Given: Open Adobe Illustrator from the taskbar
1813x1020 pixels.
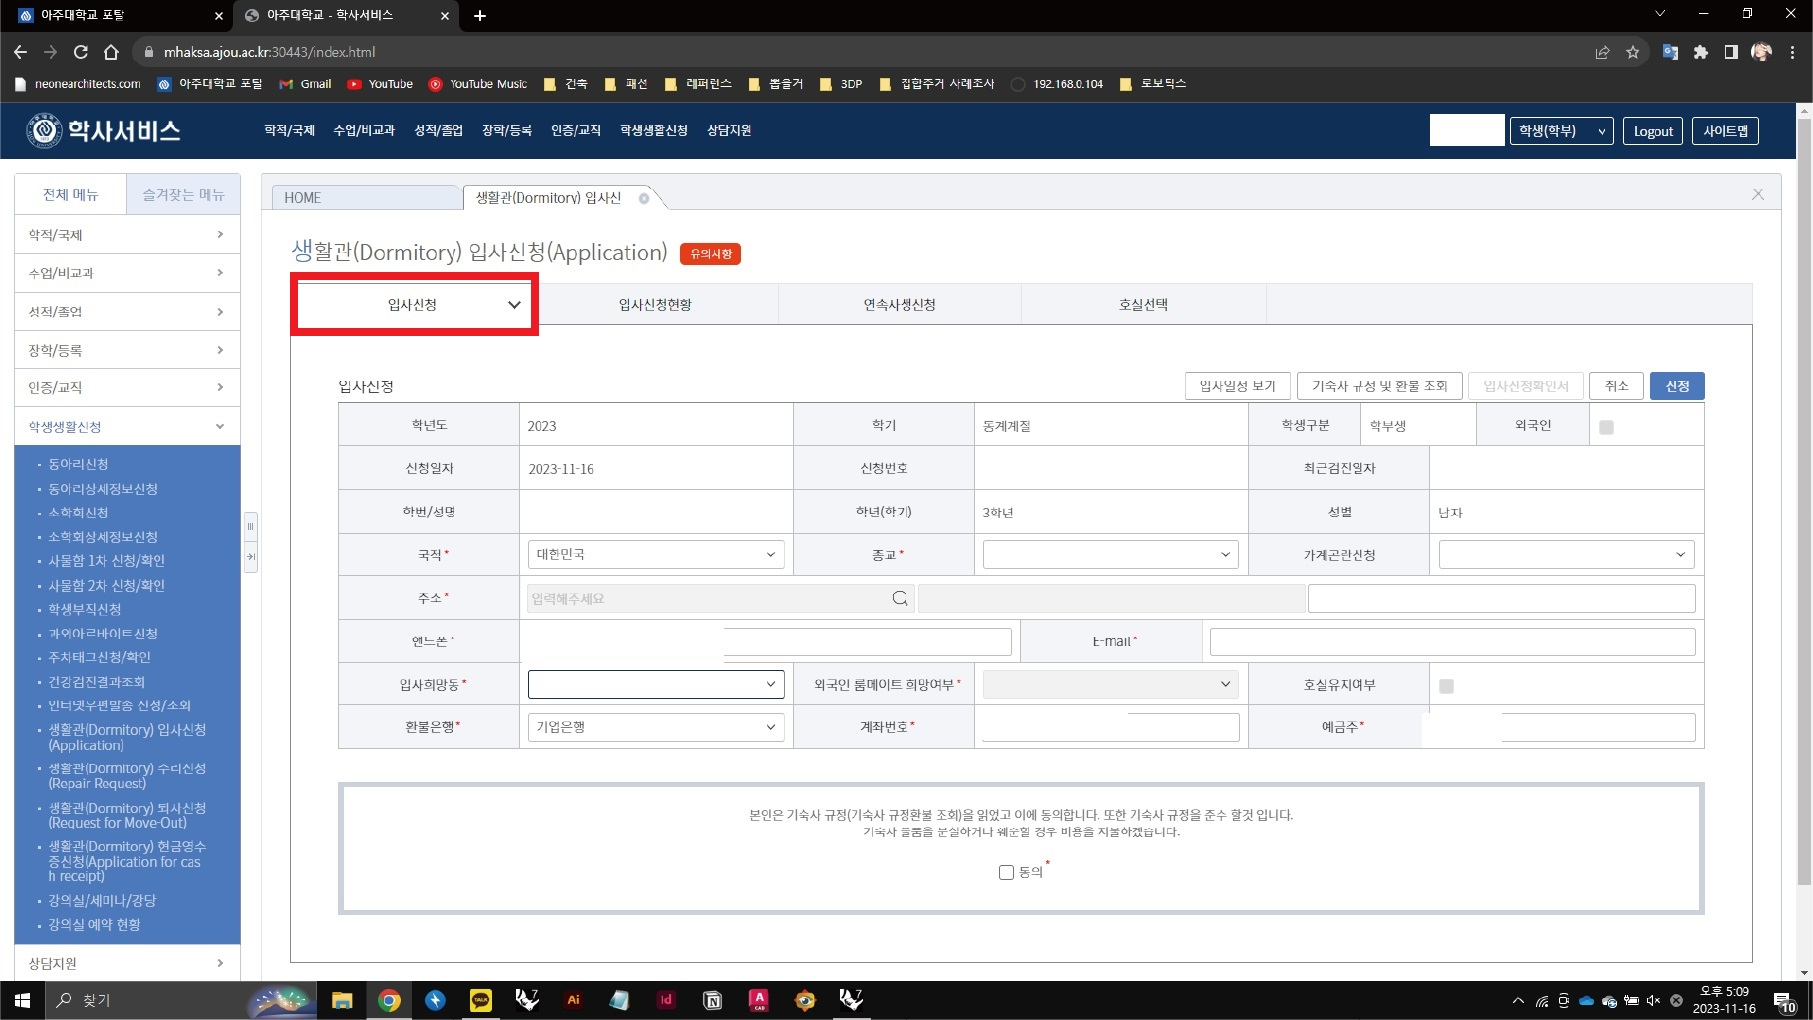Looking at the screenshot, I should [573, 1000].
